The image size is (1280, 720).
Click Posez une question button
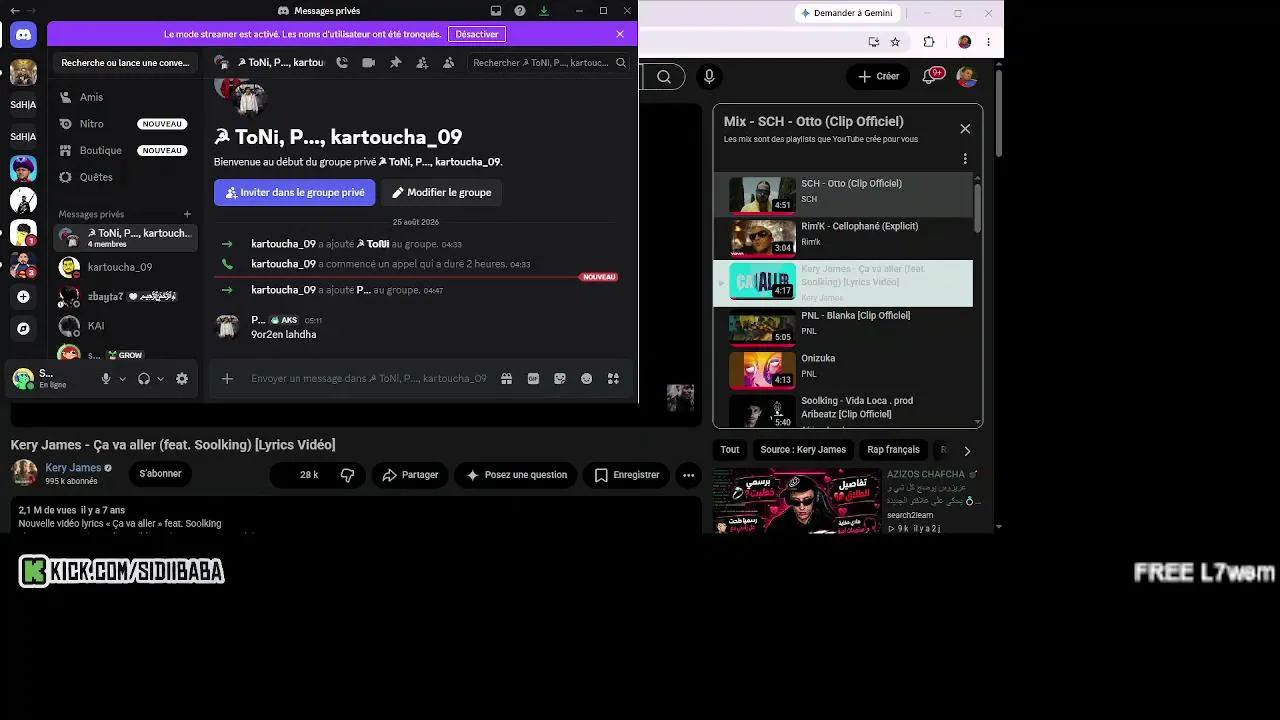516,475
